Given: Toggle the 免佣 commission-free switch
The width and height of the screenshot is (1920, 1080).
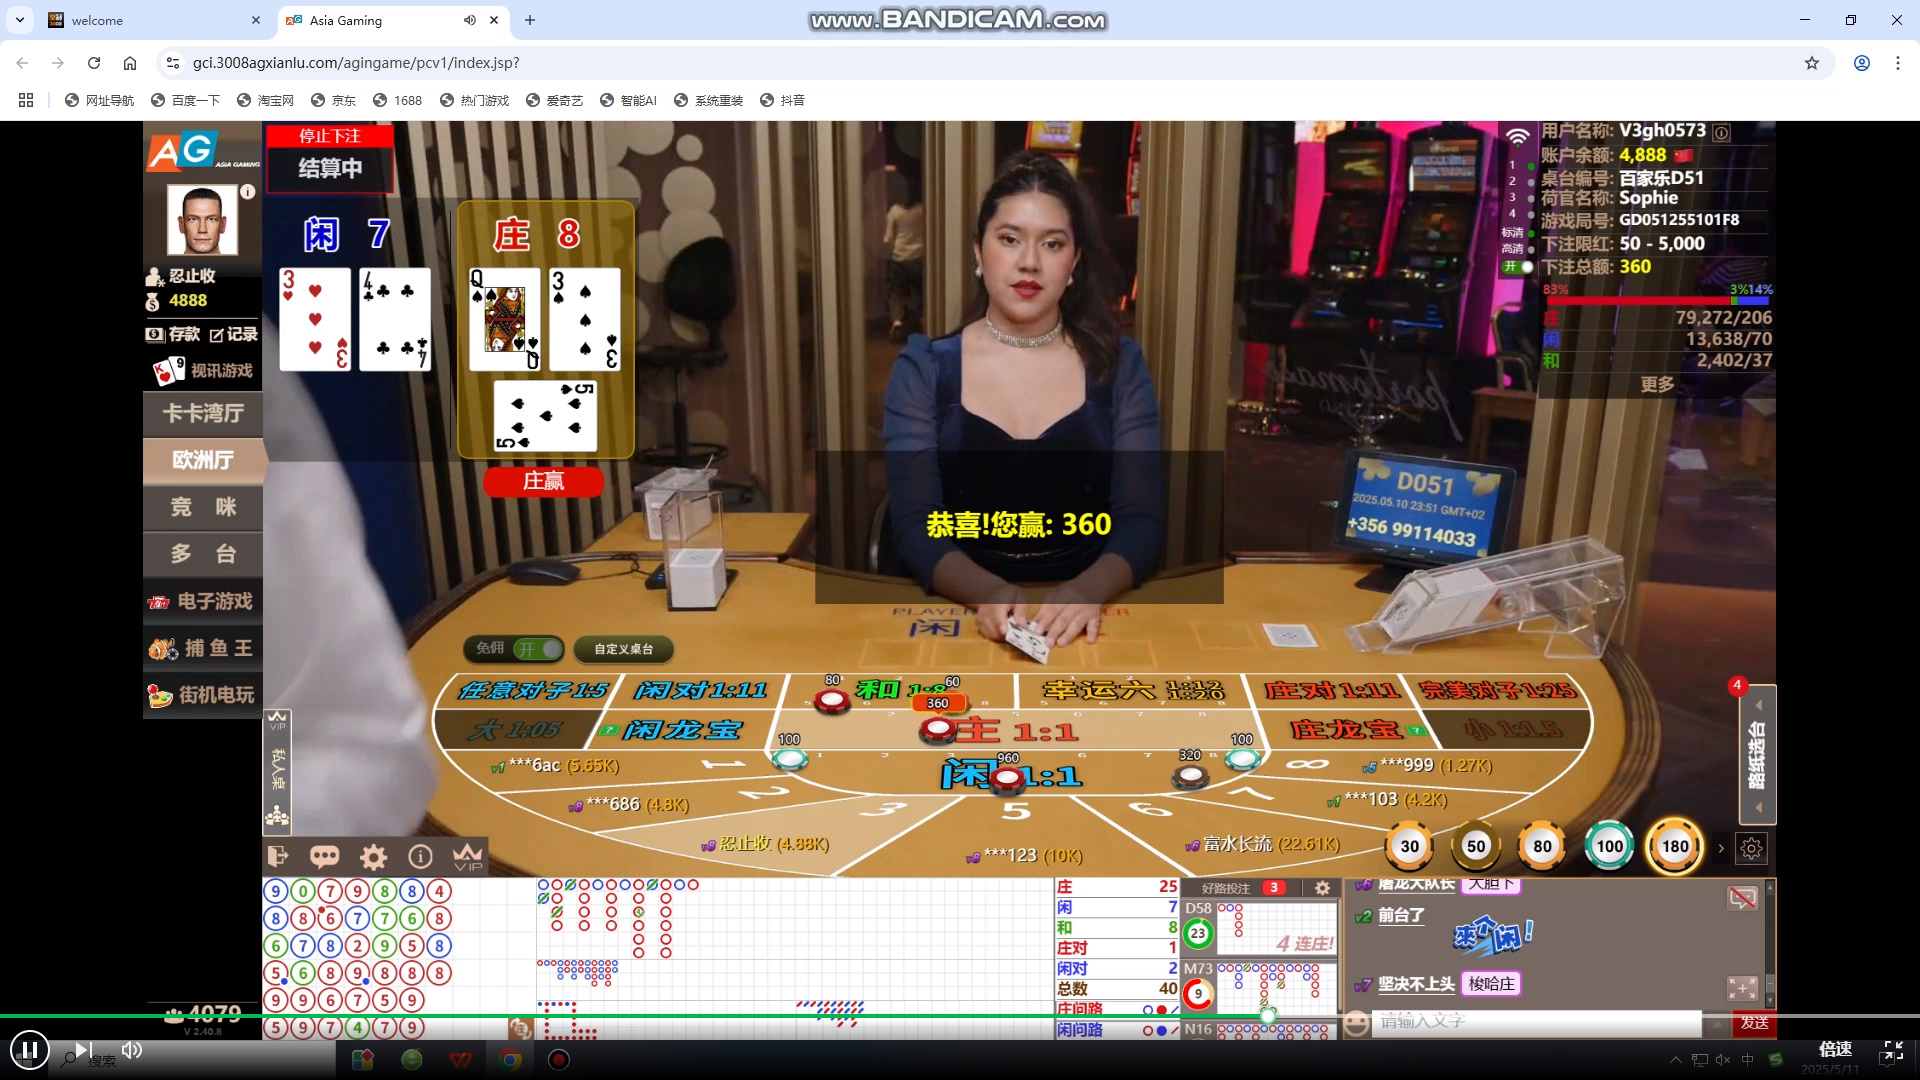Looking at the screenshot, I should [538, 649].
